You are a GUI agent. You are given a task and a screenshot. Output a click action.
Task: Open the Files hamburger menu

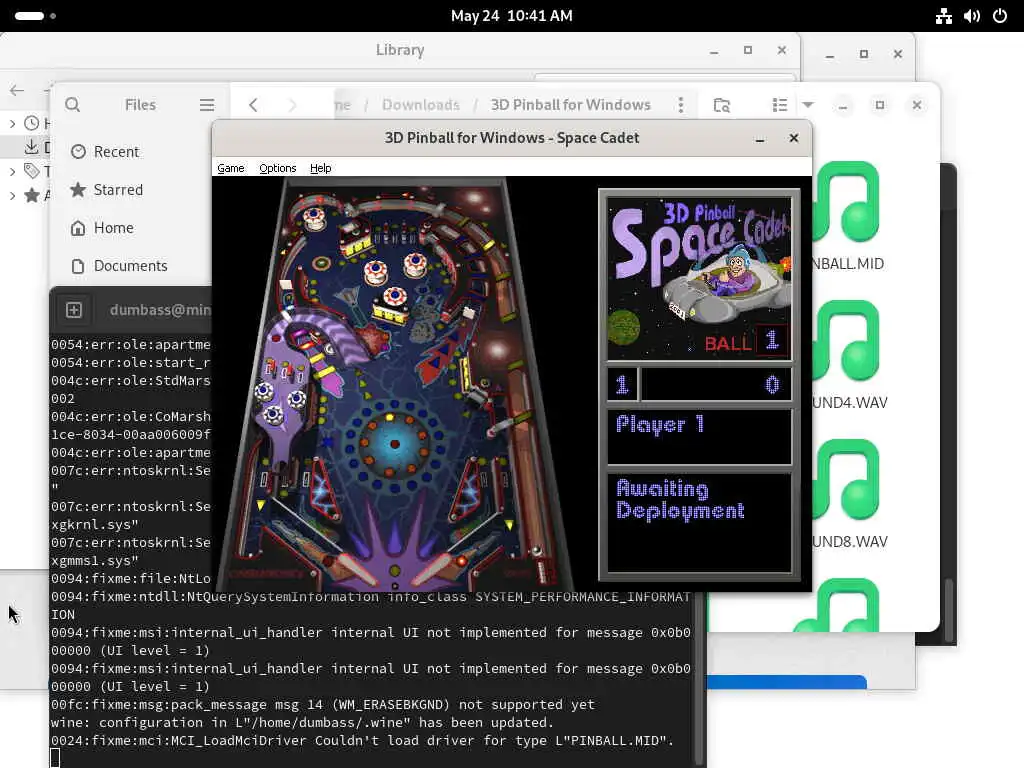[207, 104]
